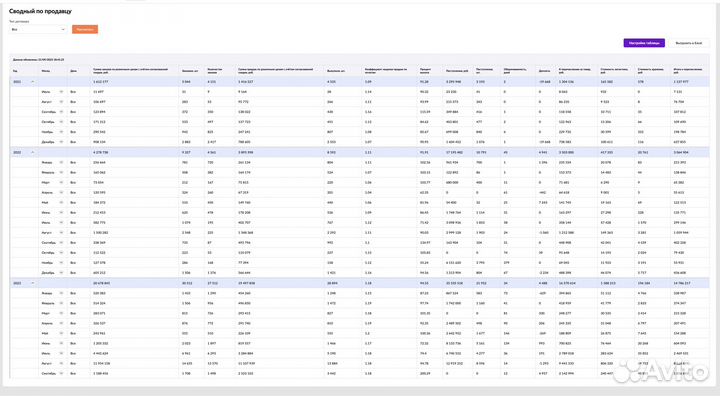Click the Выкупили, шт column header

(x=336, y=71)
